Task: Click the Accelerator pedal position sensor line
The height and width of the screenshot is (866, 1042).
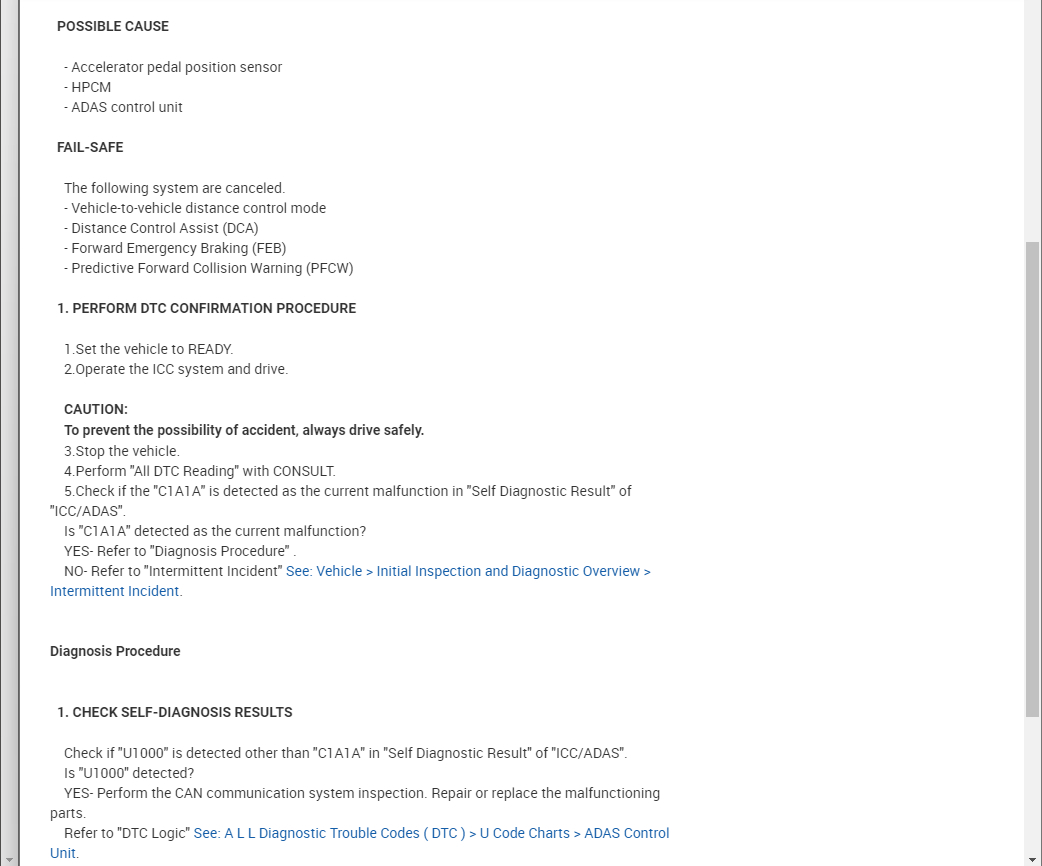Action: point(173,67)
